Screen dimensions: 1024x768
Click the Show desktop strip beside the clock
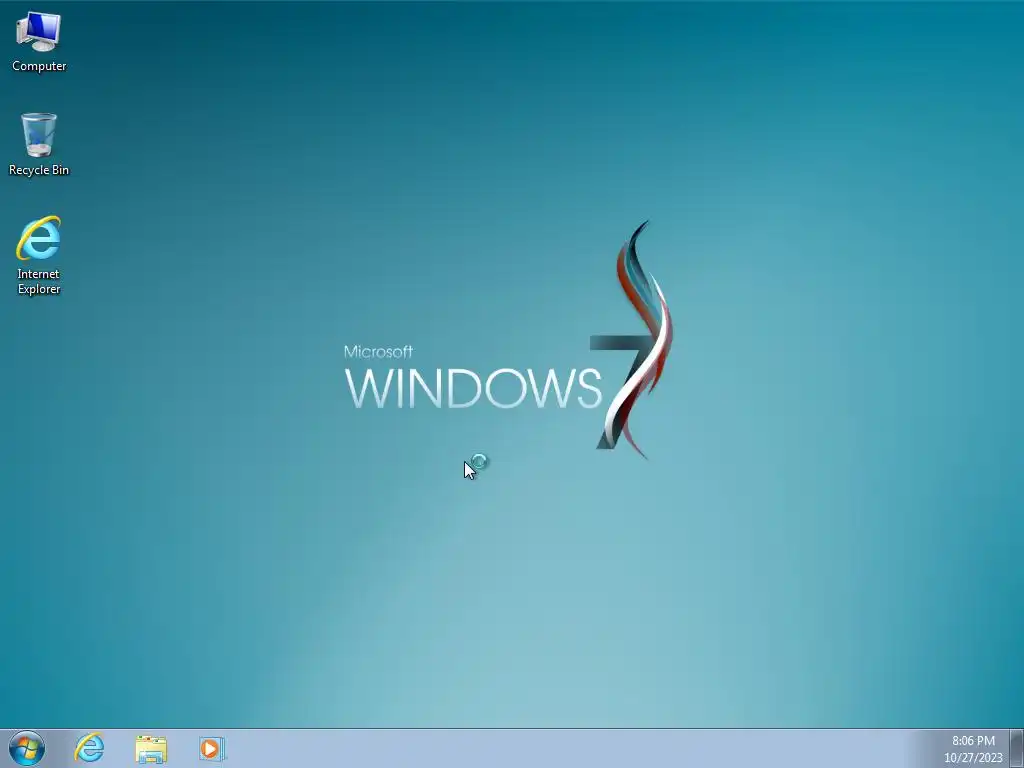[1017, 748]
